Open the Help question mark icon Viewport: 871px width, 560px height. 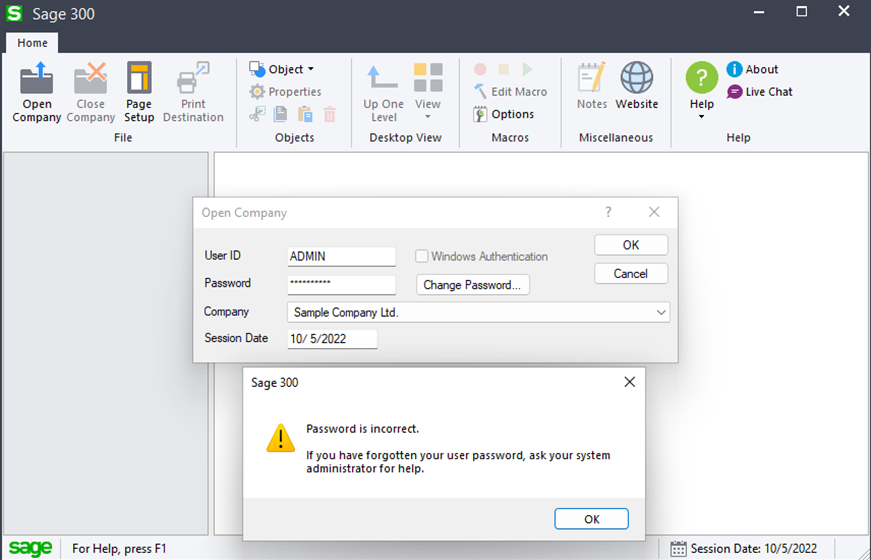pos(702,77)
